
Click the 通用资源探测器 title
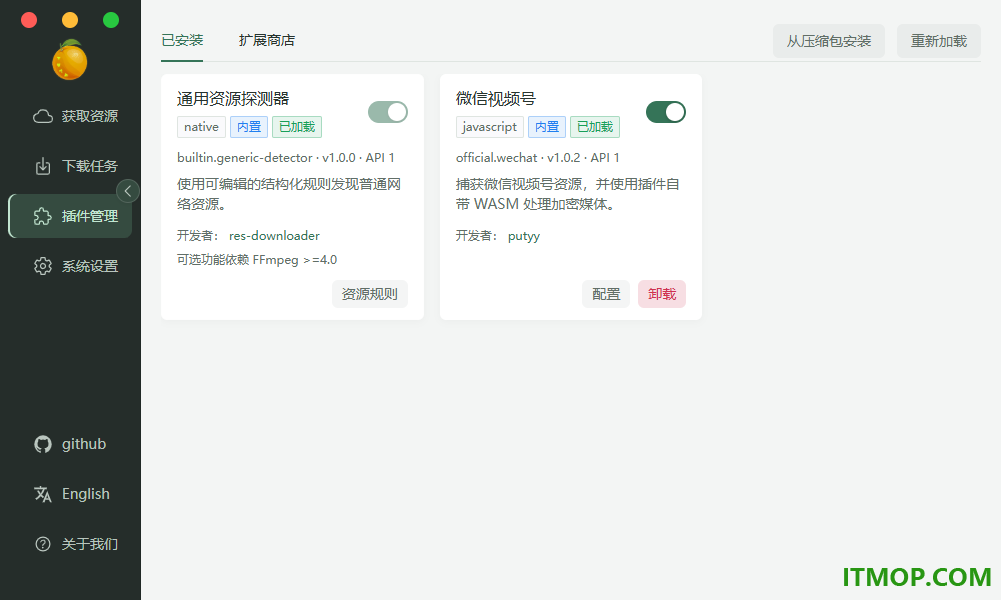(x=233, y=99)
